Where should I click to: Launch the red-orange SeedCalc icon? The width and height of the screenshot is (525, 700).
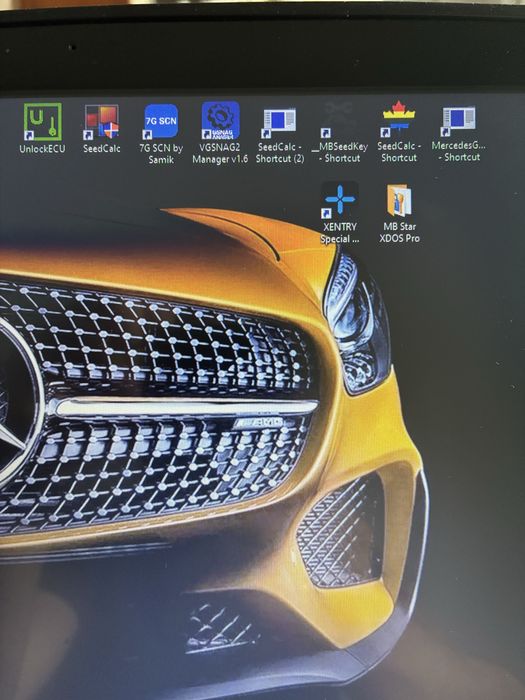coord(102,121)
